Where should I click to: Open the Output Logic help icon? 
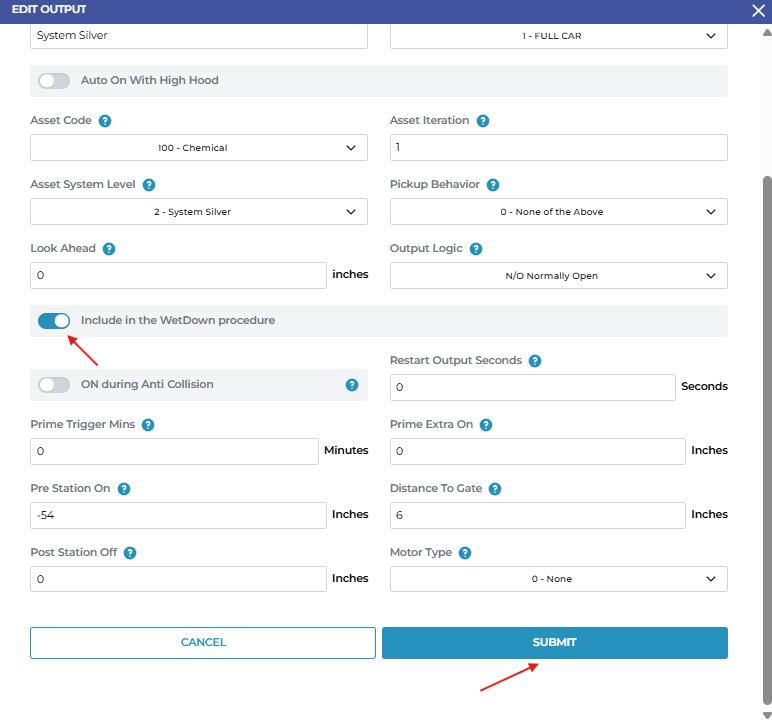476,249
